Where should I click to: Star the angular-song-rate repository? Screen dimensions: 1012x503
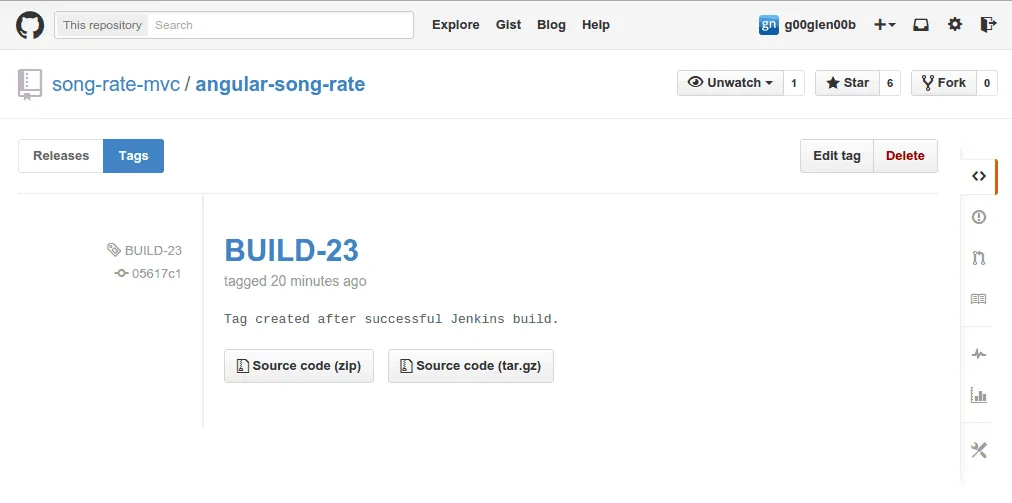point(847,83)
